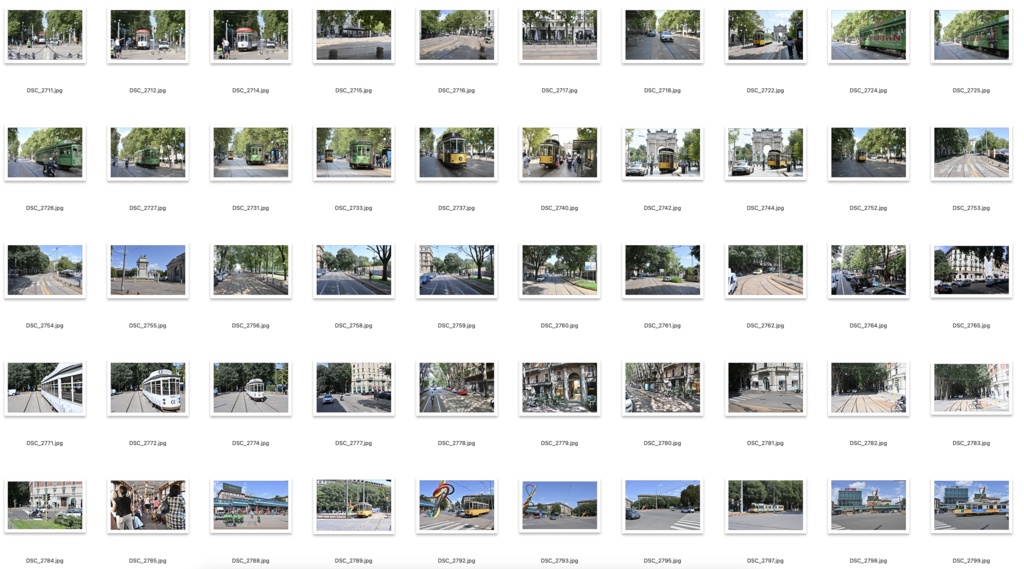
Task: Click the DSC_2774.jpg name label
Action: [251, 444]
